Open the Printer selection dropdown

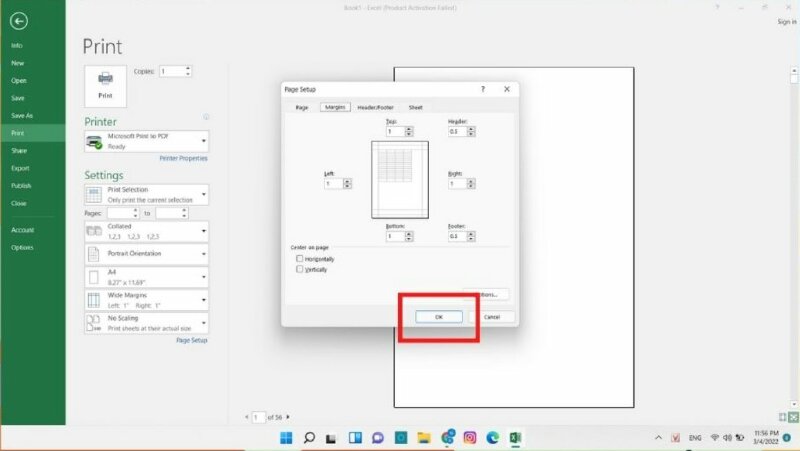click(146, 141)
